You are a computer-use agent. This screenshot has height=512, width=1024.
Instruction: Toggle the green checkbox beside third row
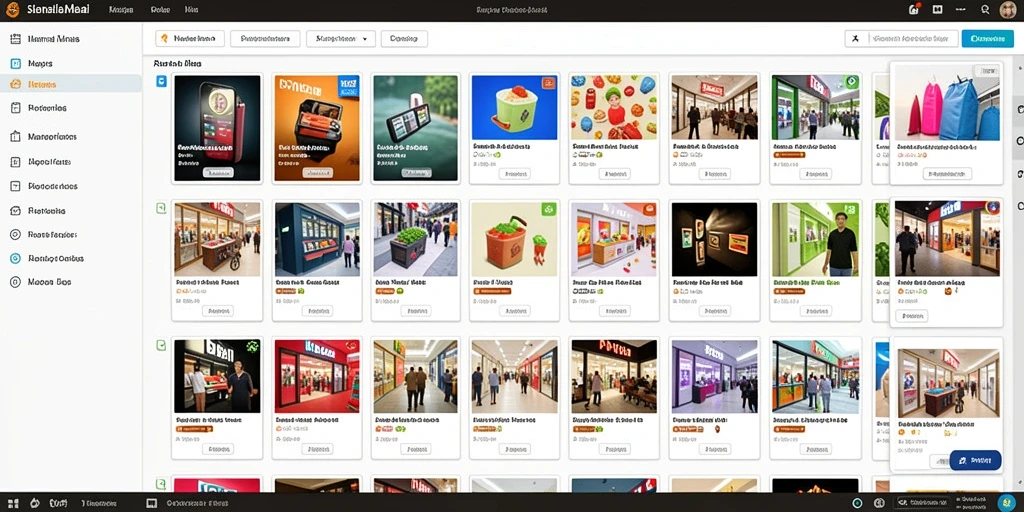(161, 345)
